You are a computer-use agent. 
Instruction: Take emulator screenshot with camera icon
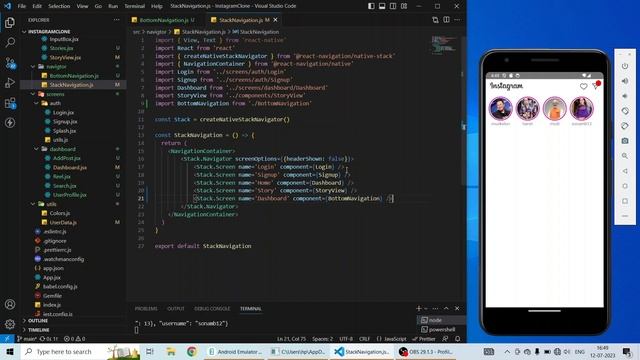(x=625, y=141)
